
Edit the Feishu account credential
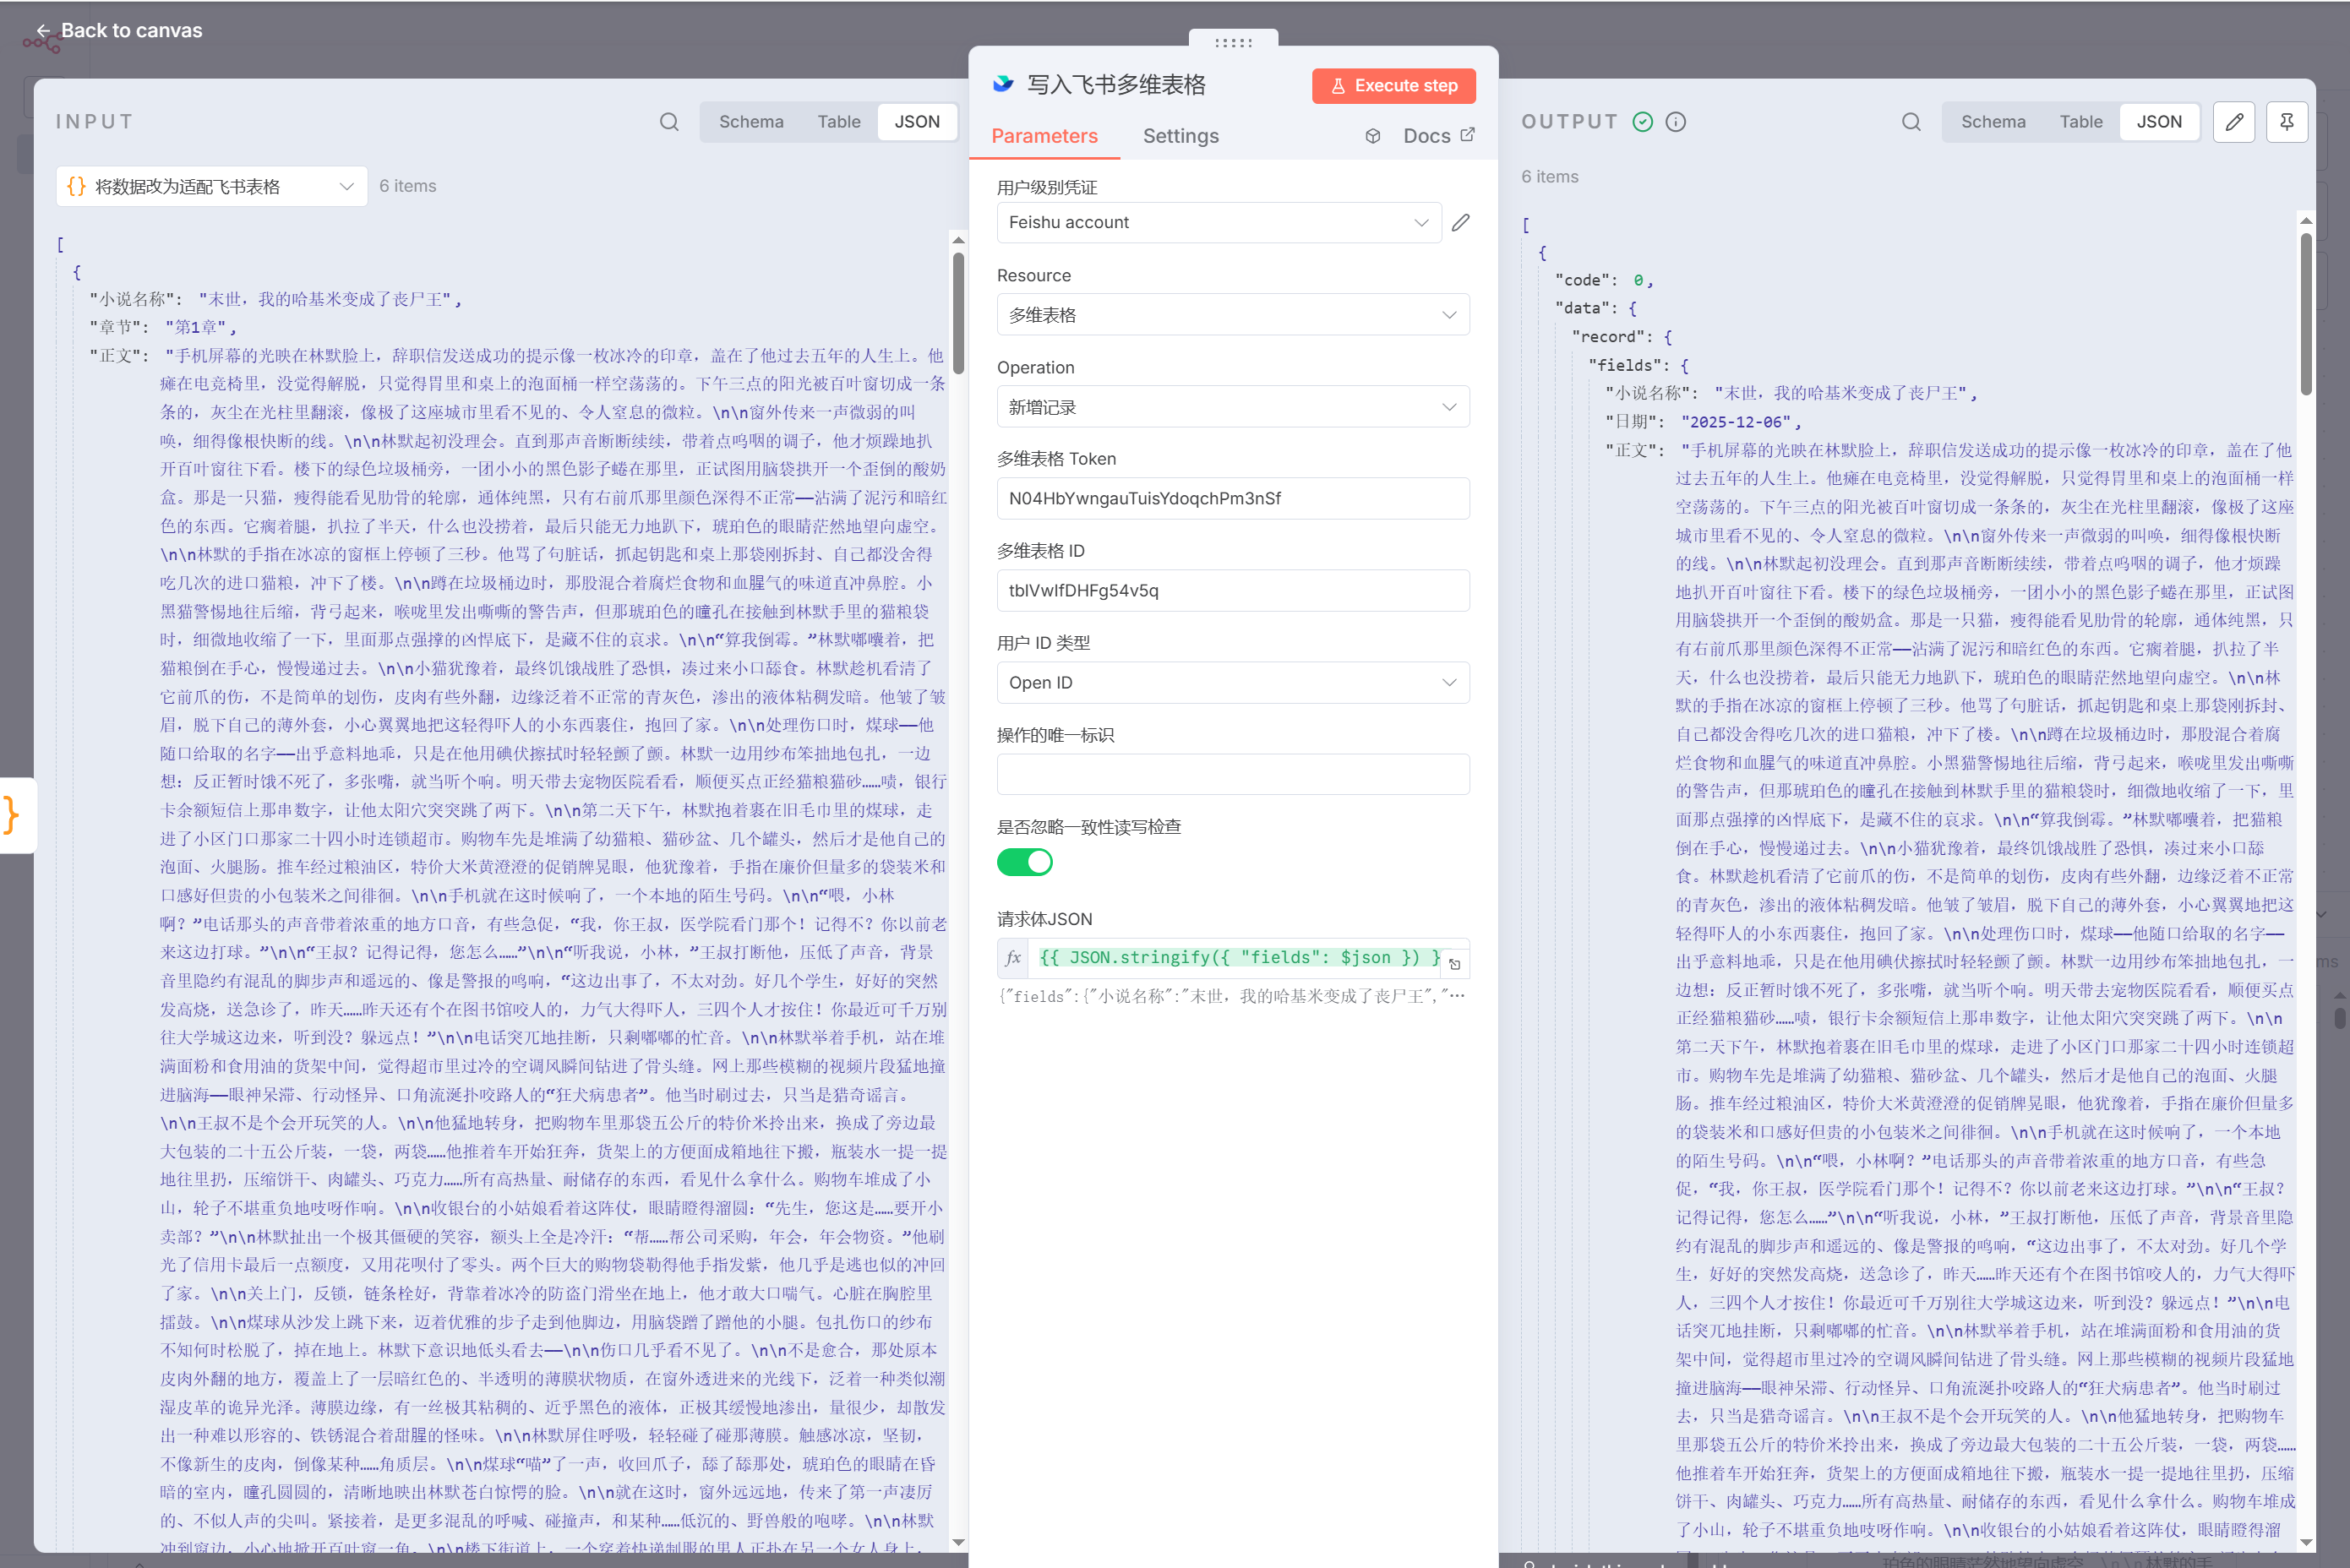[x=1460, y=223]
